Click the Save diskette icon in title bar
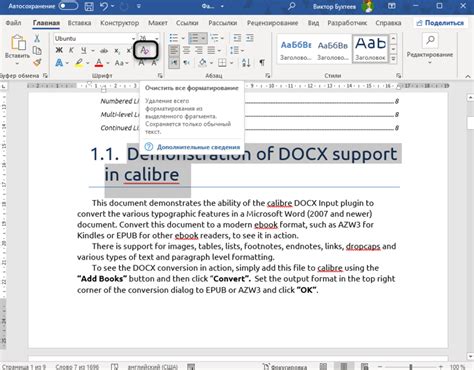This screenshot has width=474, height=370. coord(89,6)
